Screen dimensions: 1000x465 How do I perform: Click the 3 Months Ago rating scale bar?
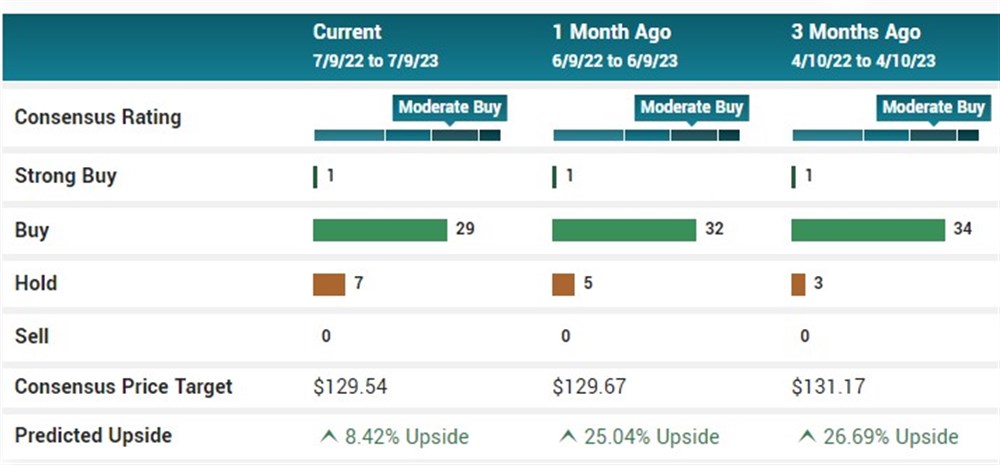pos(885,135)
